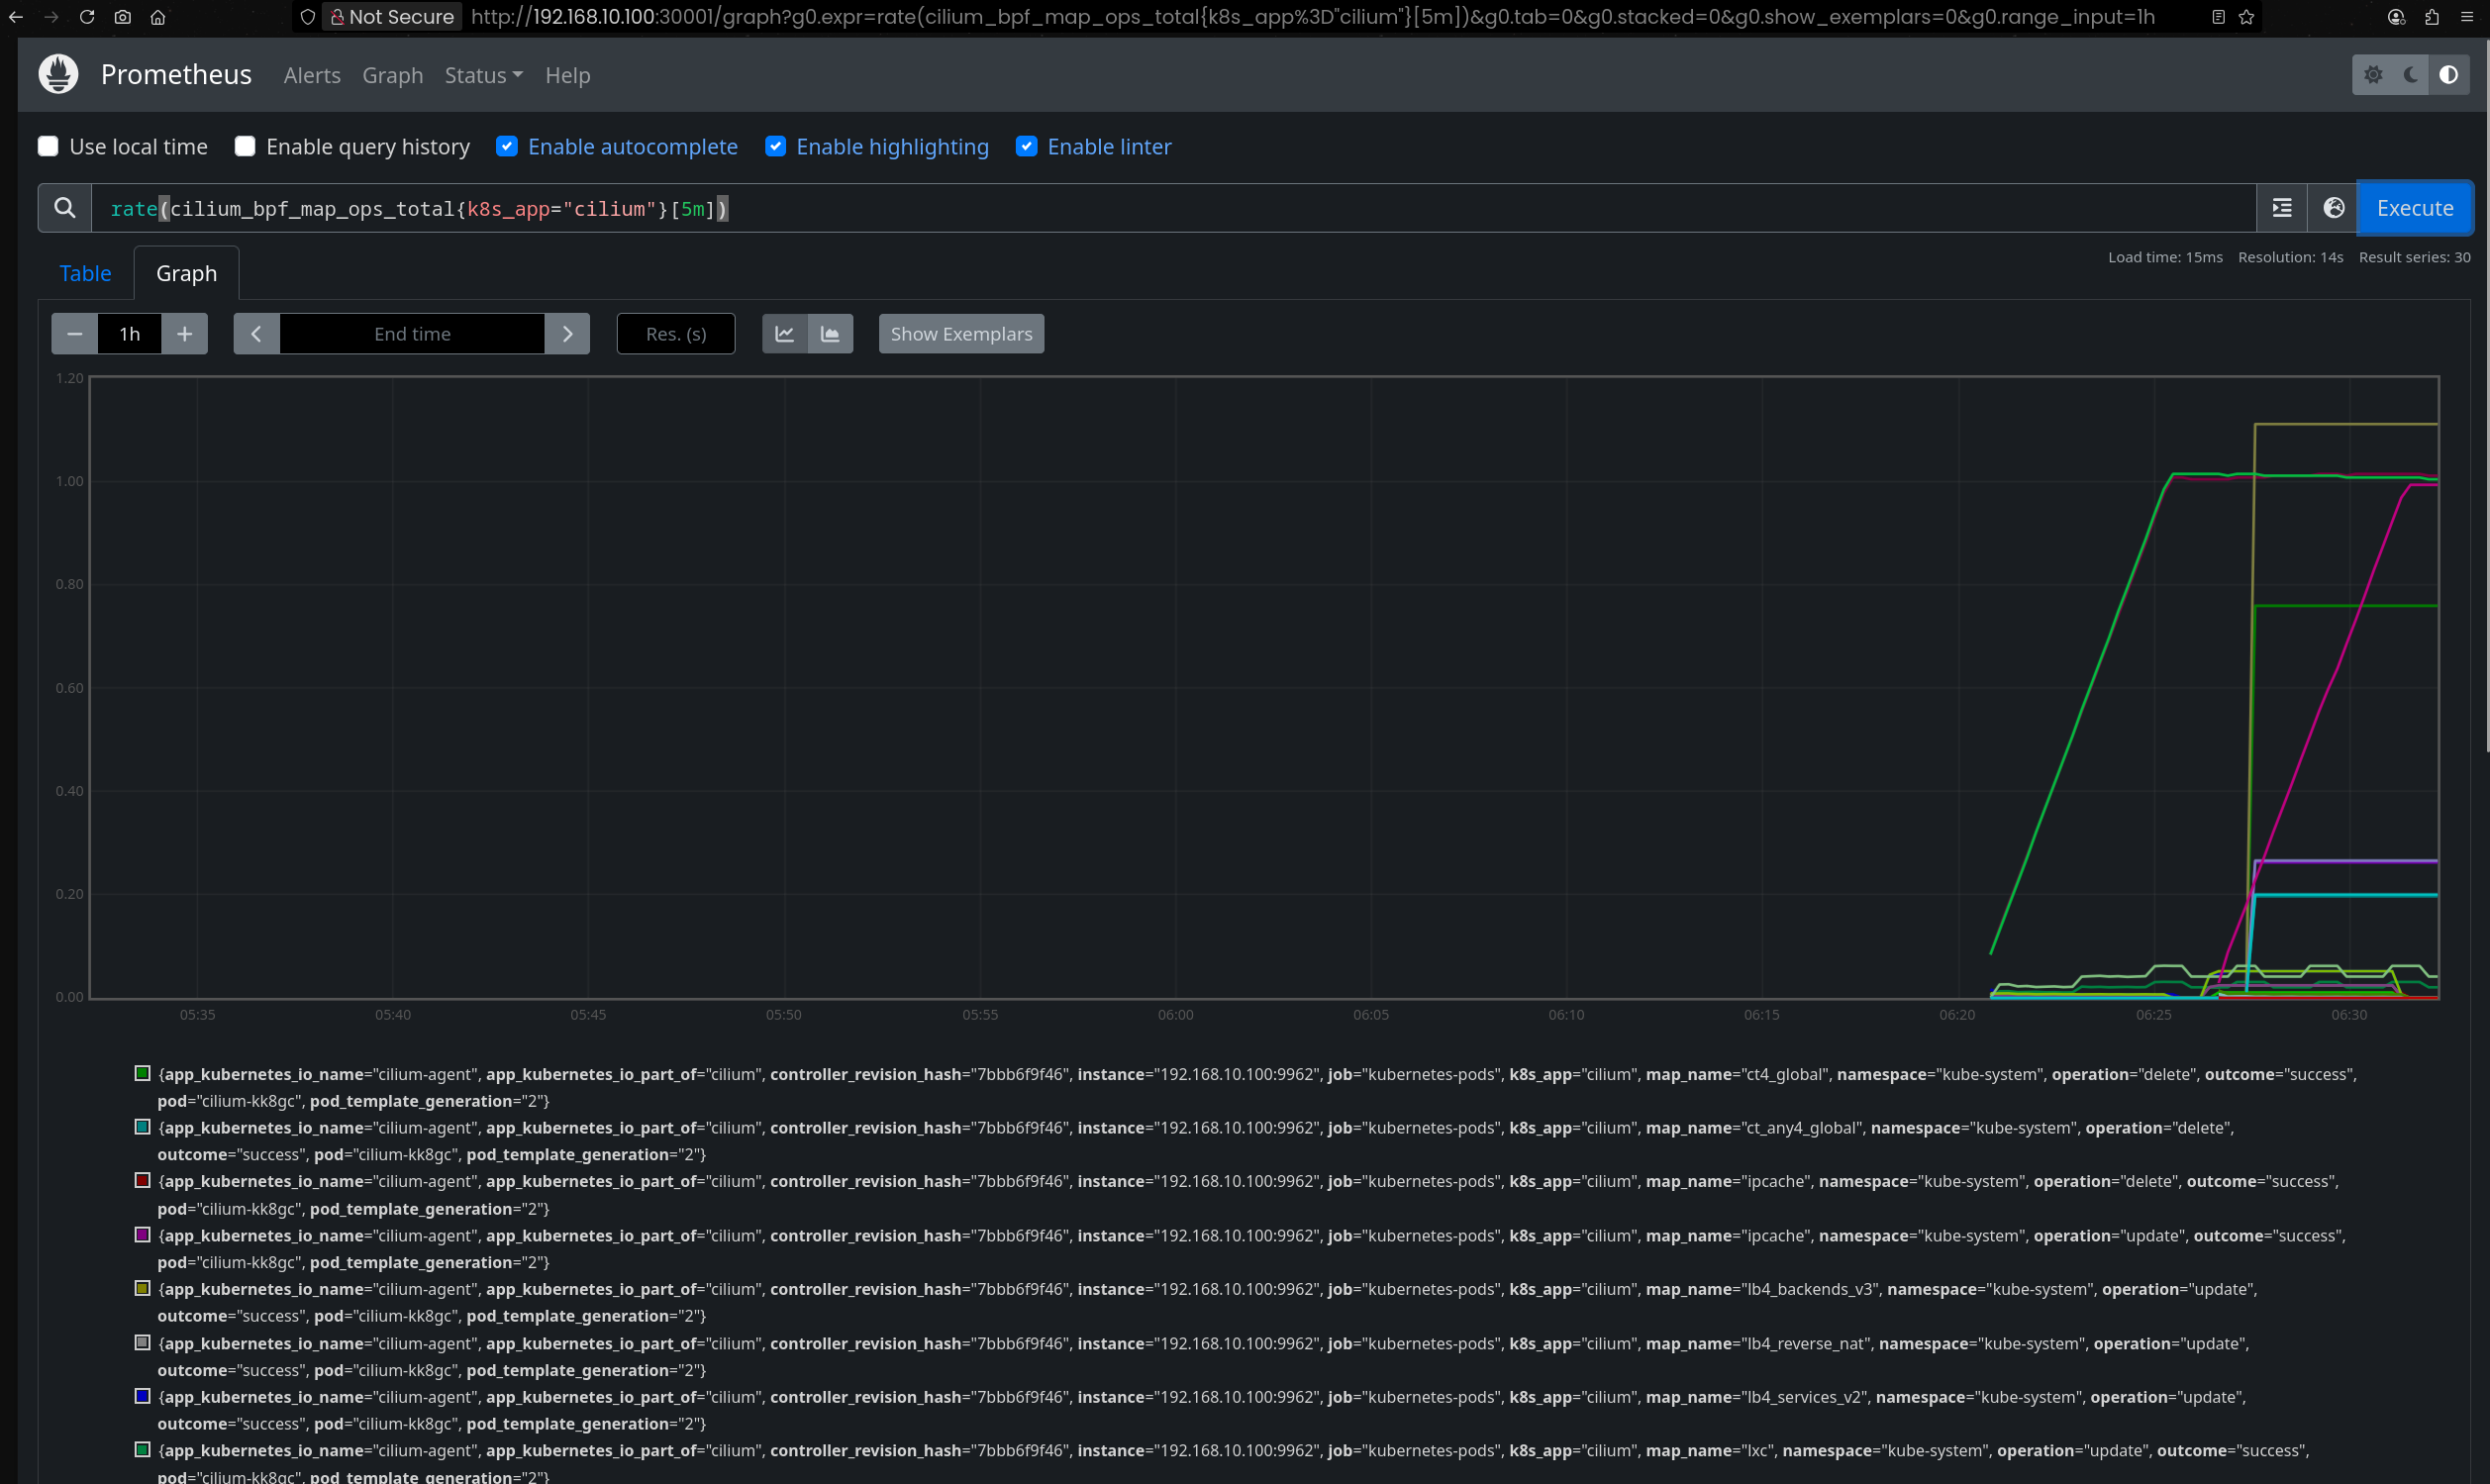
Task: Click the Not Secure lock indicator
Action: click(393, 17)
